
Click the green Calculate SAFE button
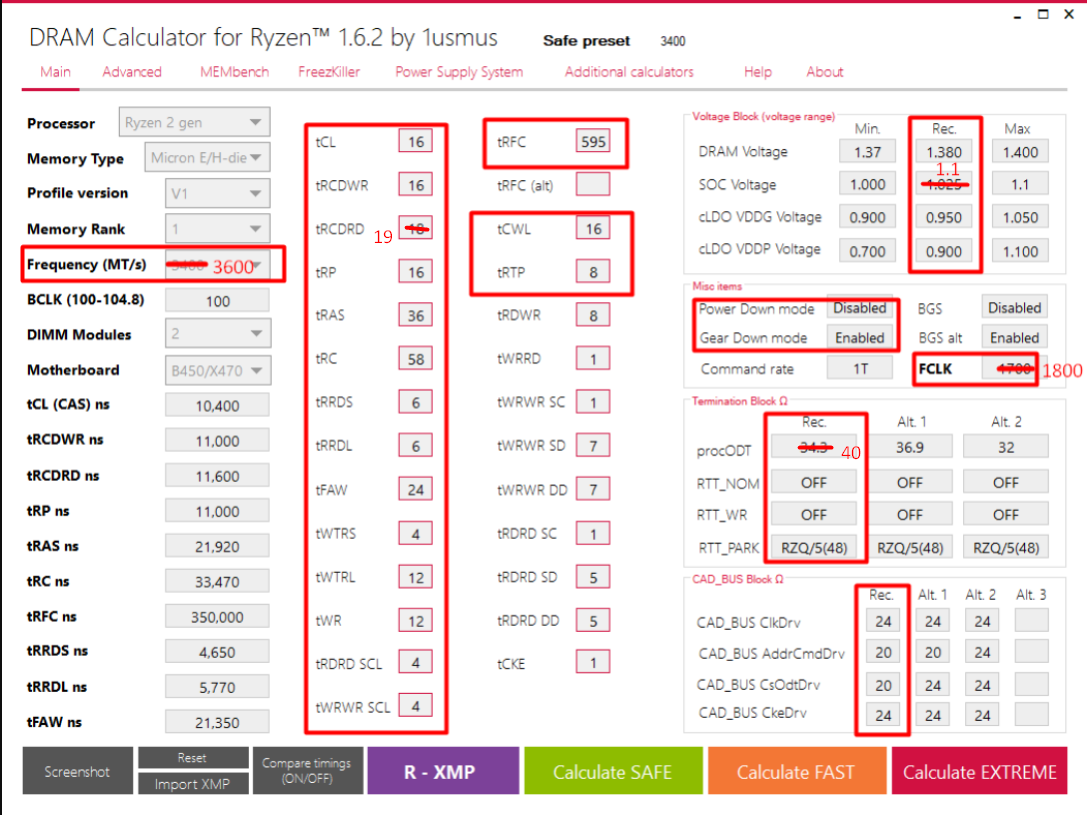coord(613,771)
